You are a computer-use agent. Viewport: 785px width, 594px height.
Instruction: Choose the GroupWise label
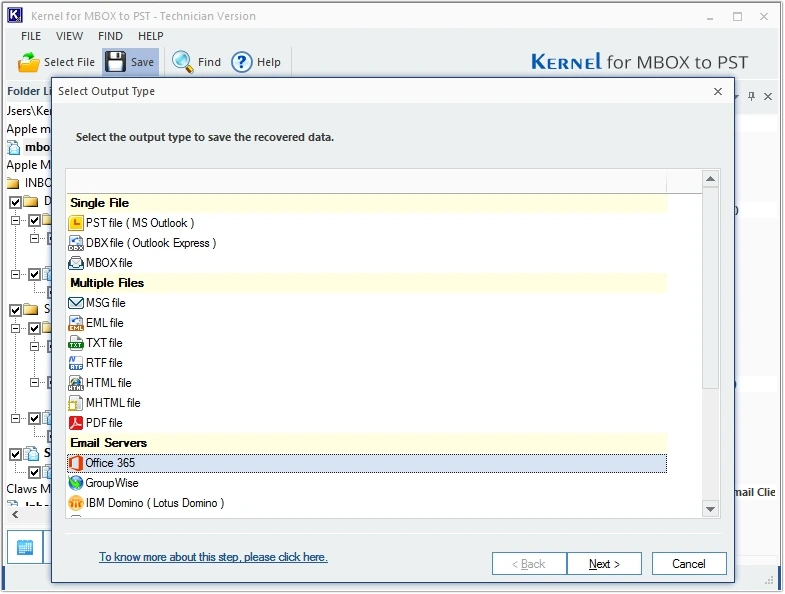point(112,483)
